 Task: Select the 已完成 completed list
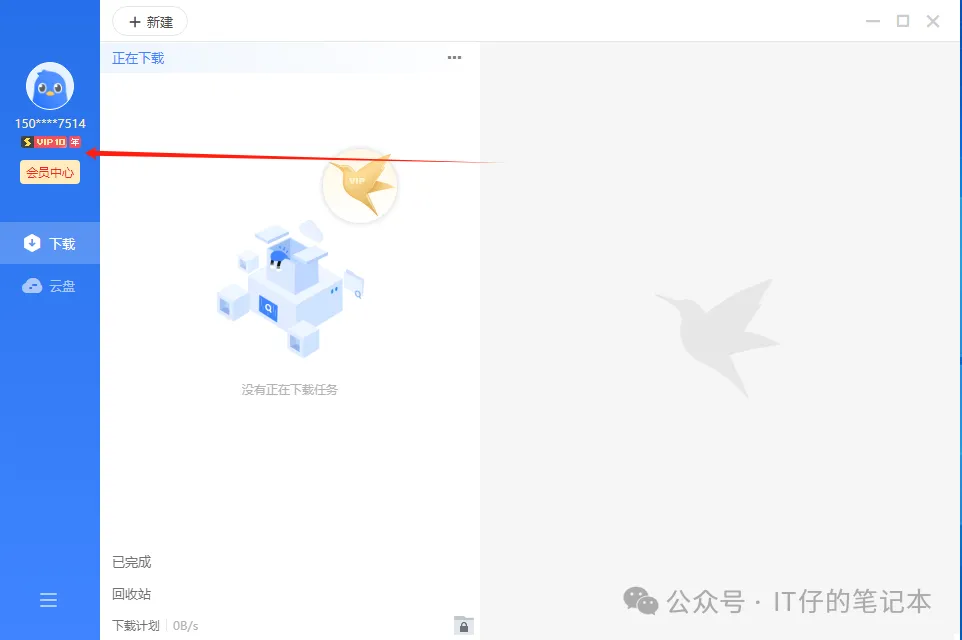pyautogui.click(x=131, y=562)
